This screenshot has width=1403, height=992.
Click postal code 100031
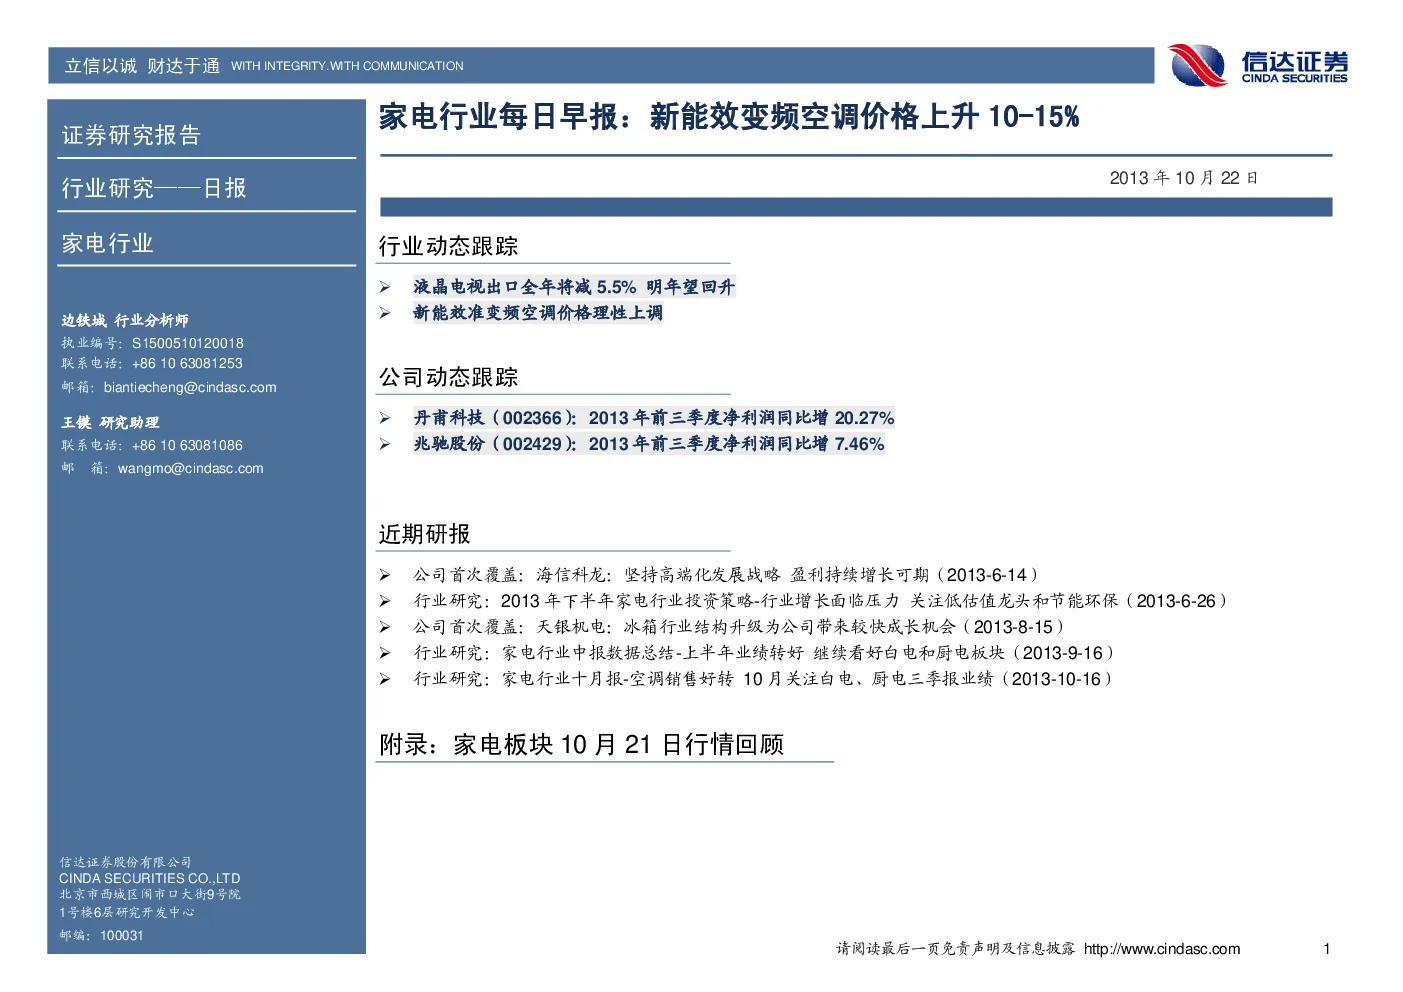(x=122, y=935)
